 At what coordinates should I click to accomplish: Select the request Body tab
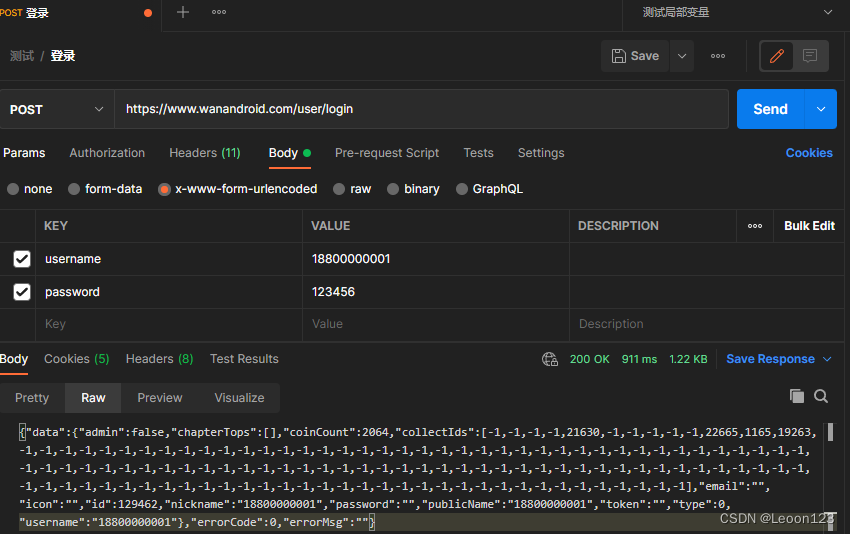click(289, 153)
